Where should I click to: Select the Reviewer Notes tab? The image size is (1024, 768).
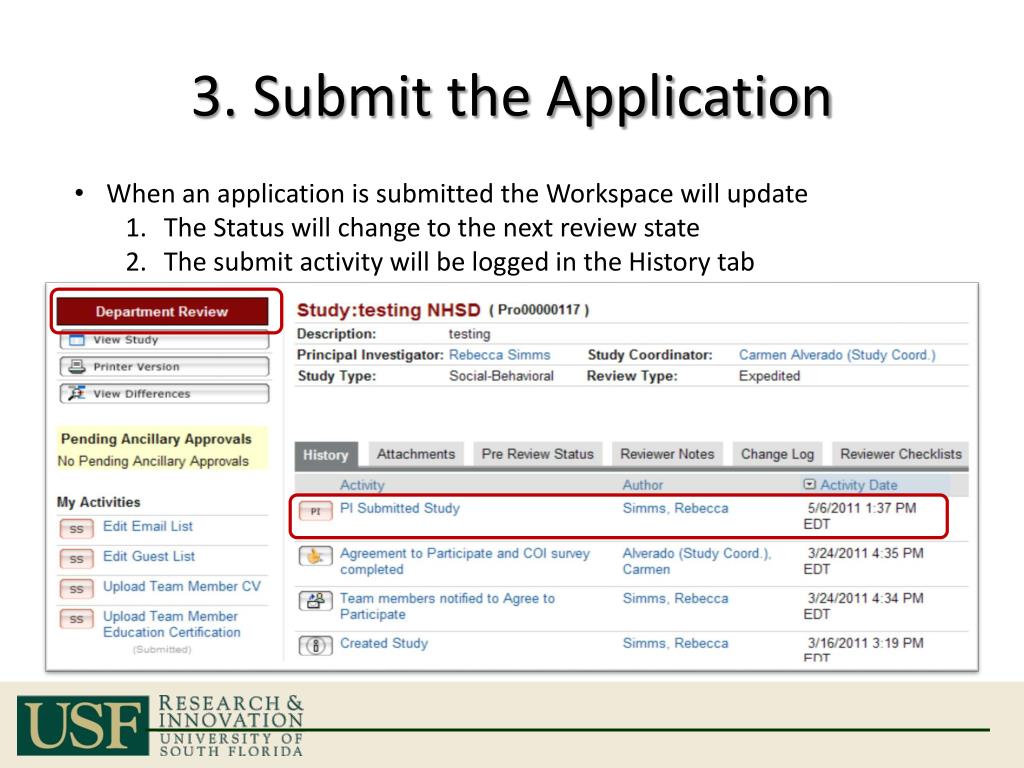(667, 454)
